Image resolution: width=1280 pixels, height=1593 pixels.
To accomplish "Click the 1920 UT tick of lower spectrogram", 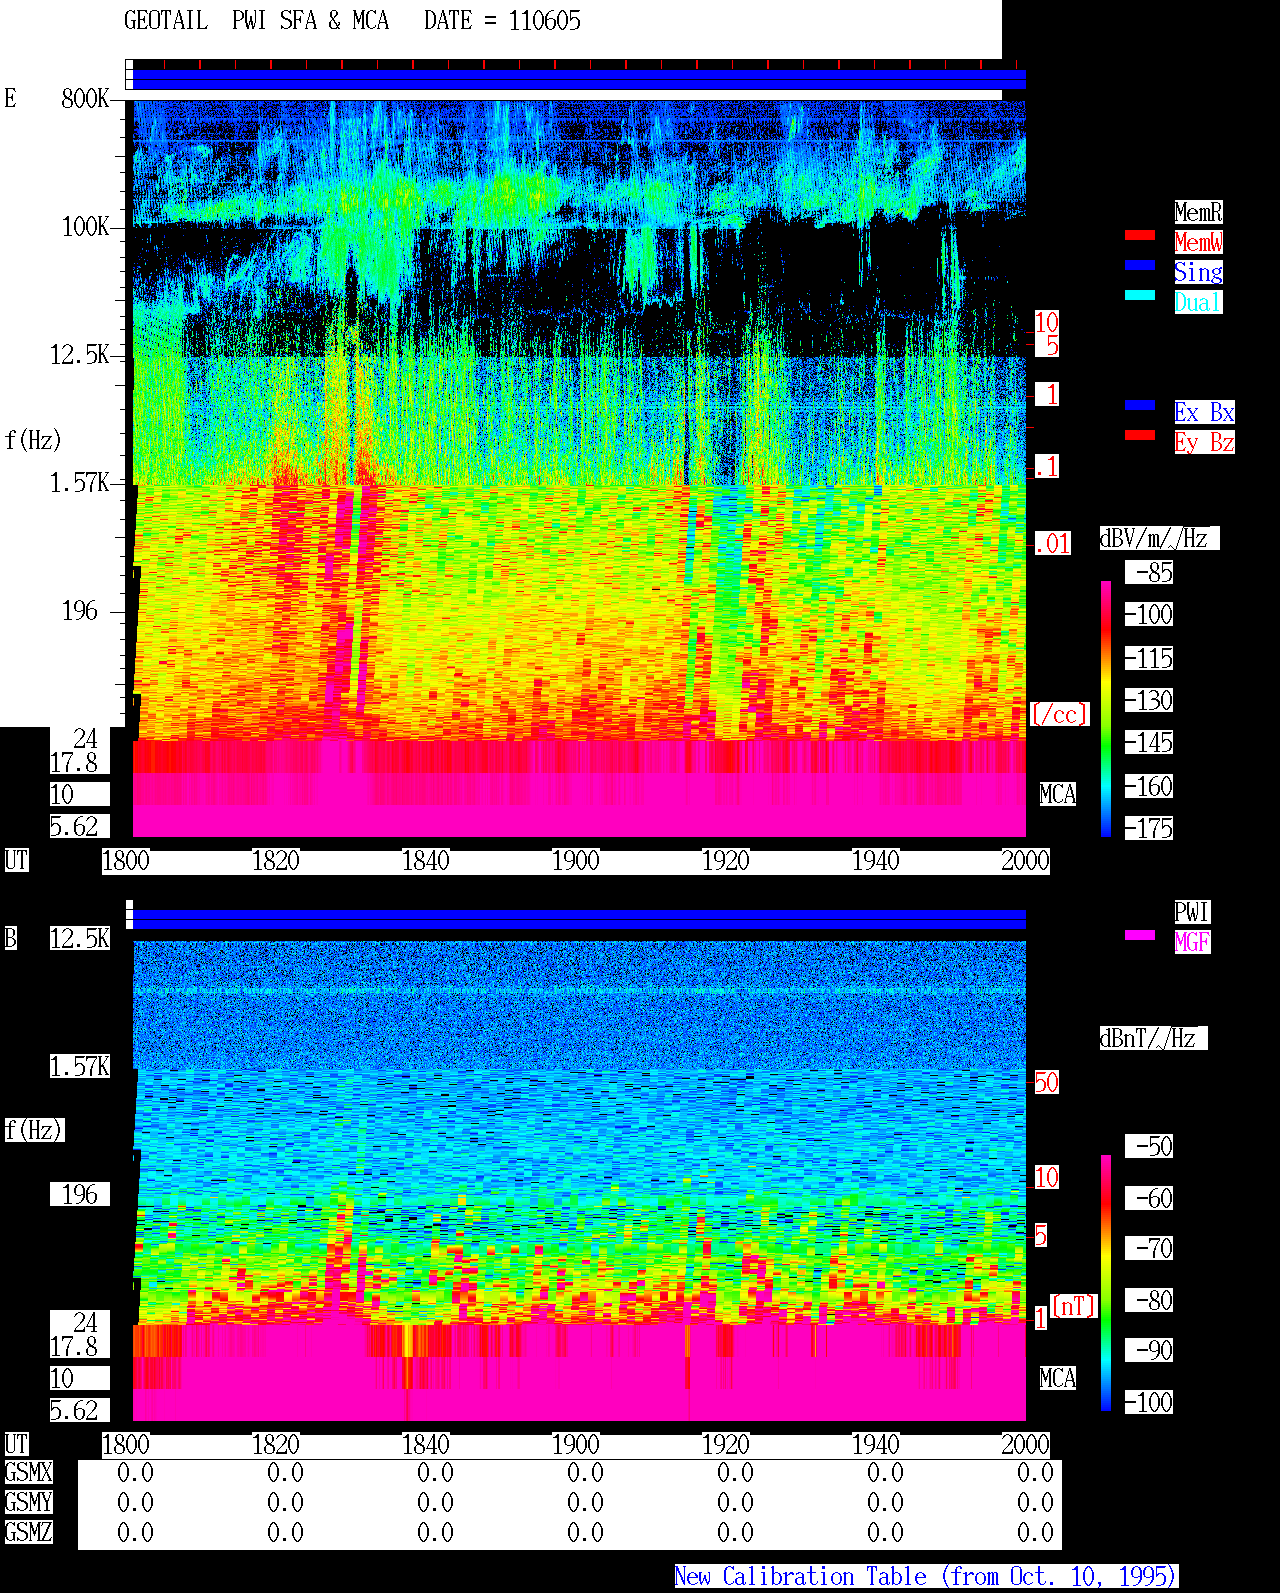I will click(x=726, y=1444).
